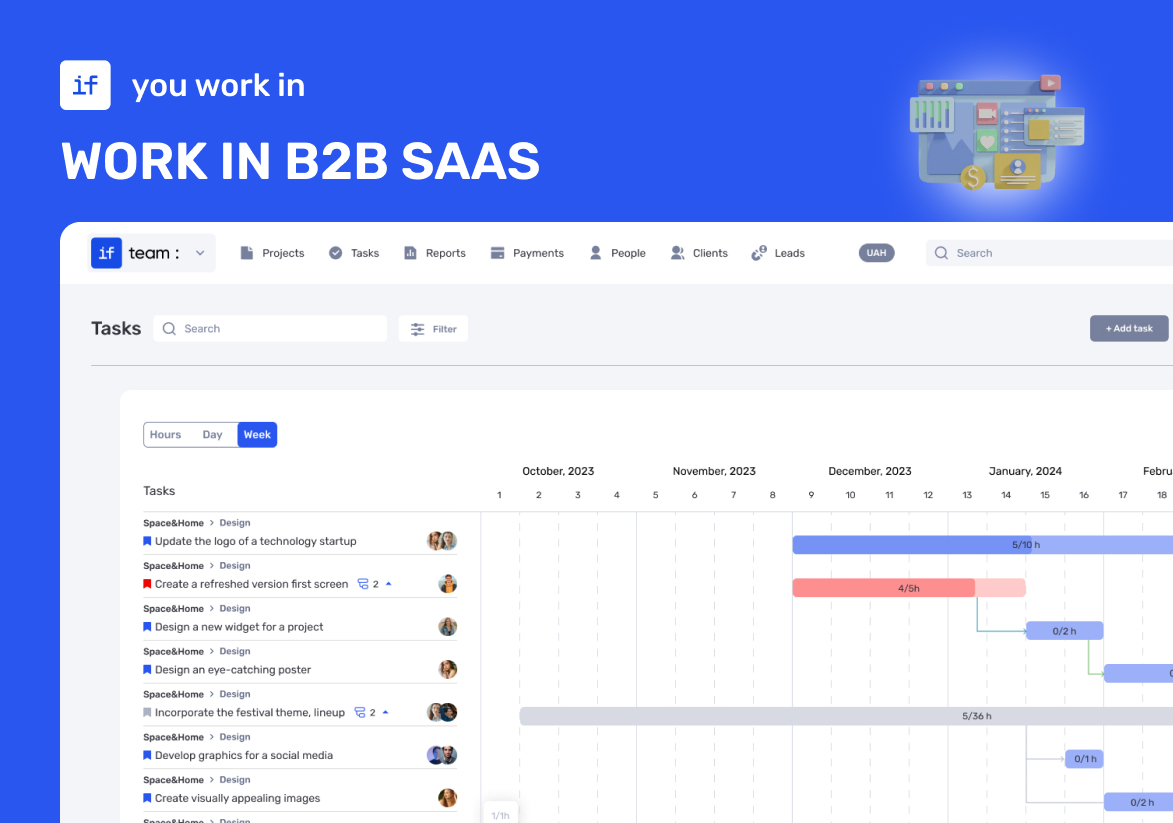Switch timeline view to Hours
Viewport: 1173px width, 823px height.
tap(165, 435)
